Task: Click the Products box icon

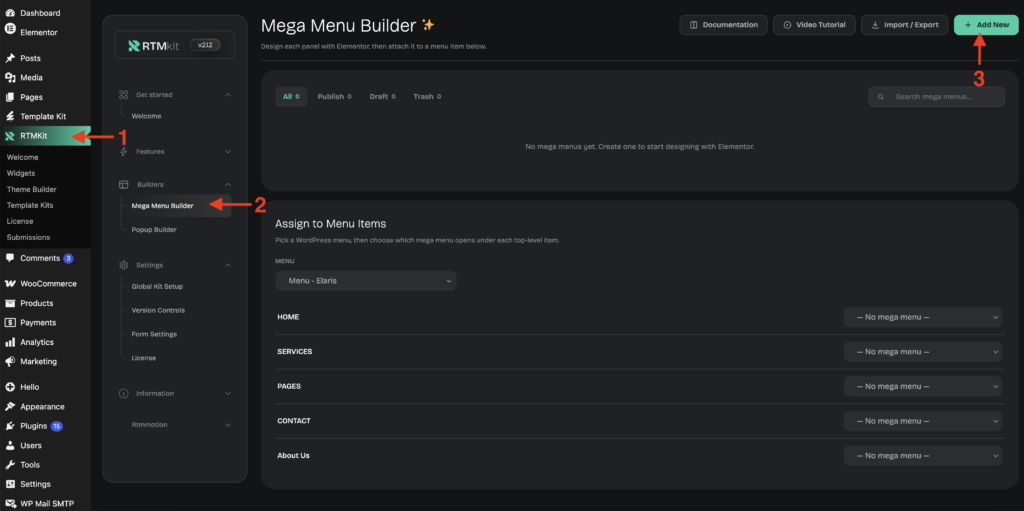Action: tap(10, 303)
